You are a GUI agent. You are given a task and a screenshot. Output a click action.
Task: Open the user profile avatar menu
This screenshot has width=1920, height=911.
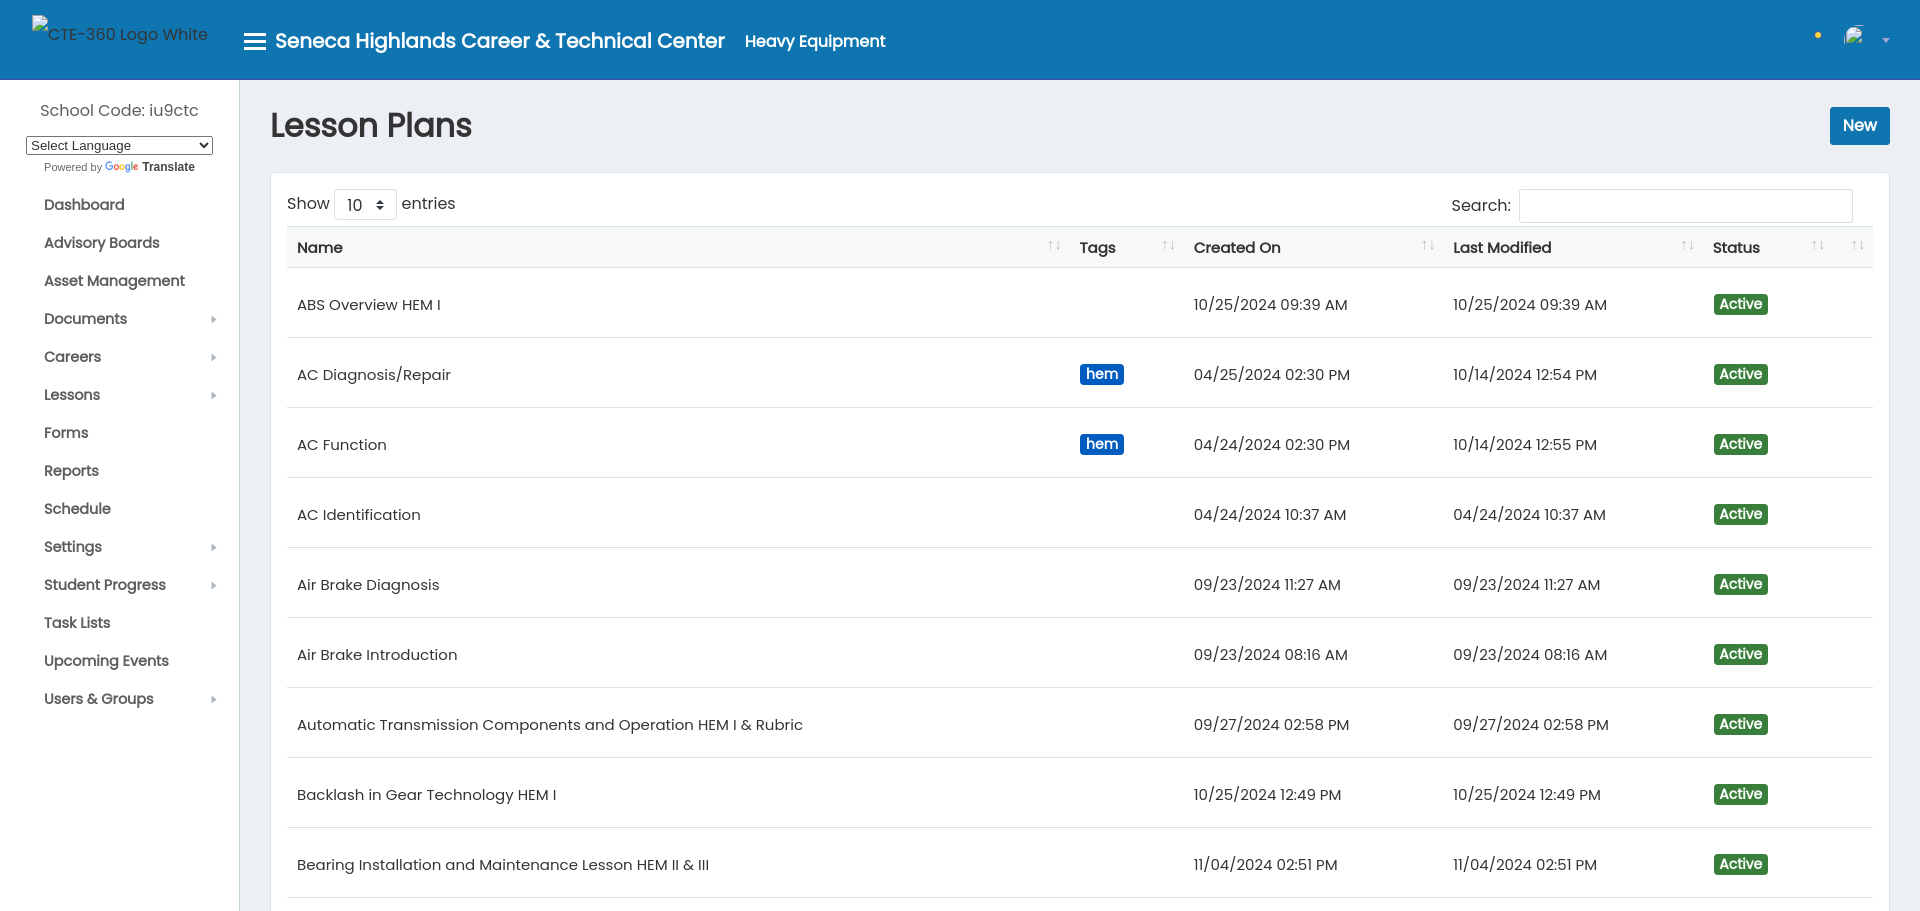1855,37
